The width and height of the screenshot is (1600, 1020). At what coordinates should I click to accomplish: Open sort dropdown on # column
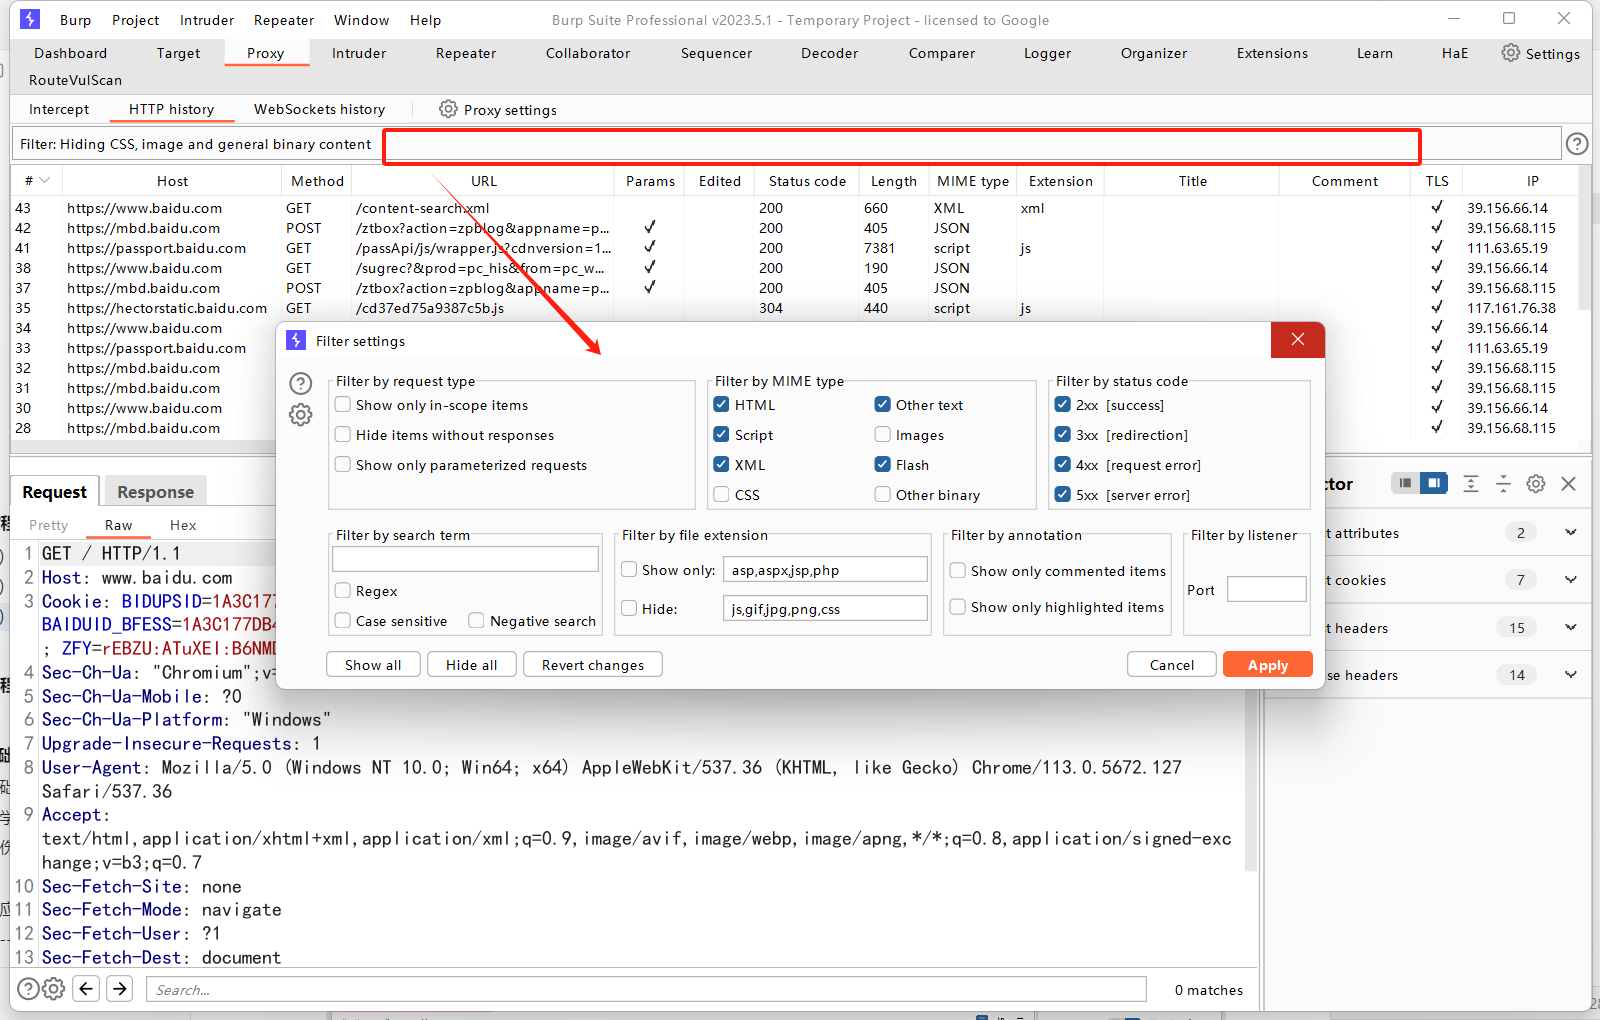pyautogui.click(x=44, y=181)
